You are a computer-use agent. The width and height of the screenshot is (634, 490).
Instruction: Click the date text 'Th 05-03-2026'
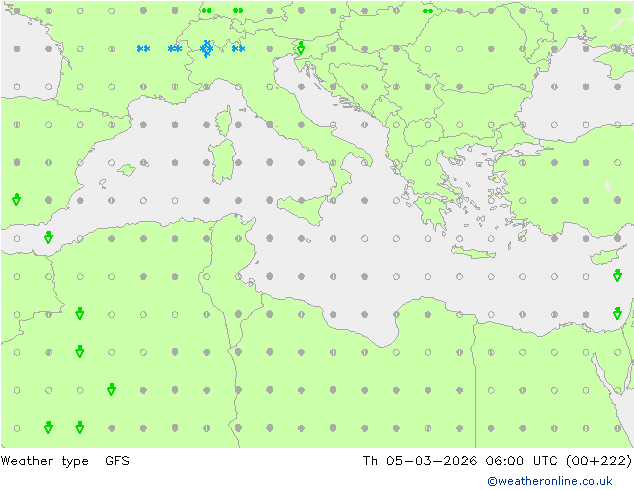tap(420, 460)
